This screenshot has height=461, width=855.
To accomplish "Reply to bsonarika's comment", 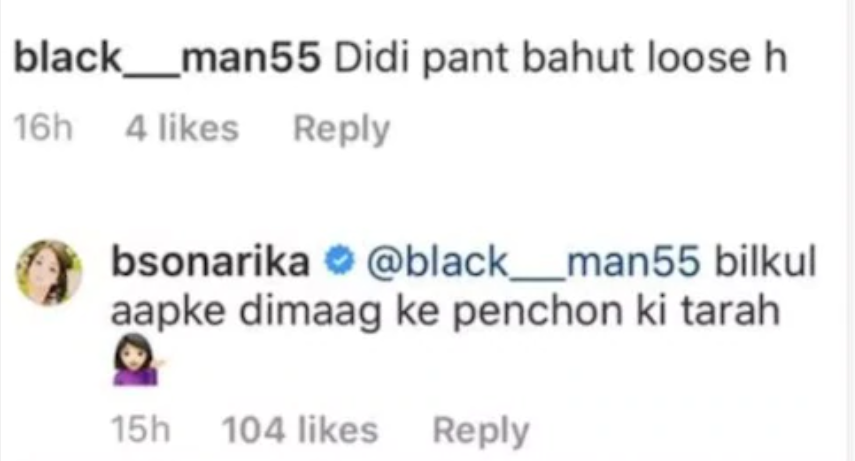I will [x=481, y=431].
